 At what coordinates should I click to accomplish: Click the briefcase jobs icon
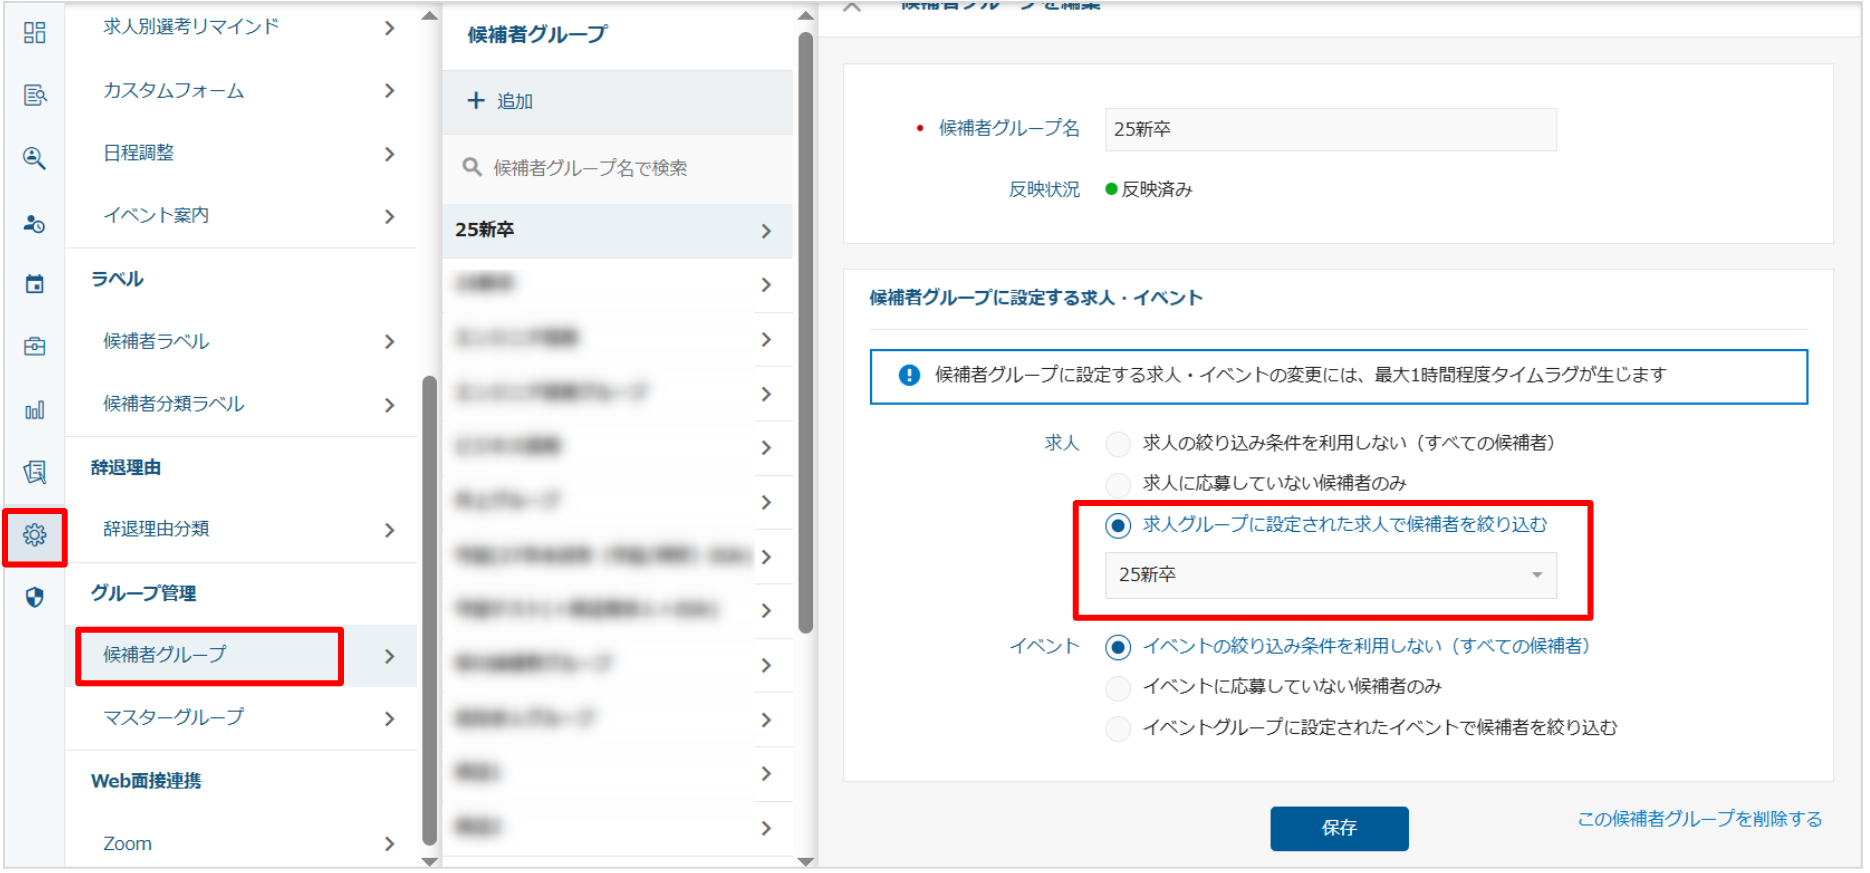click(x=34, y=346)
